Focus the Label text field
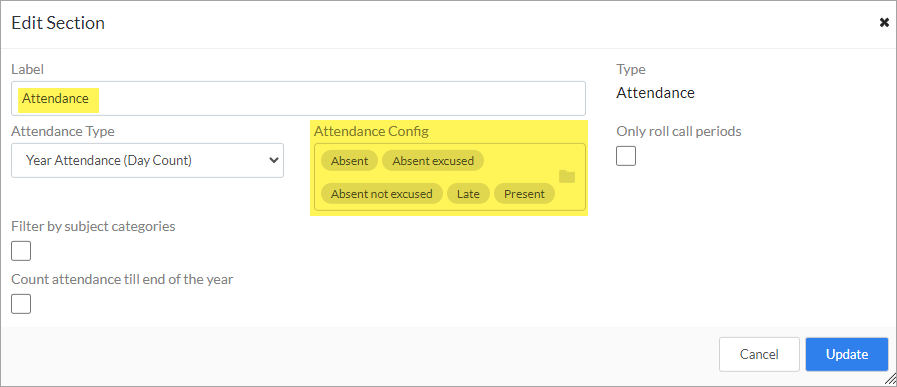Screen dimensions: 897x387 (299, 98)
